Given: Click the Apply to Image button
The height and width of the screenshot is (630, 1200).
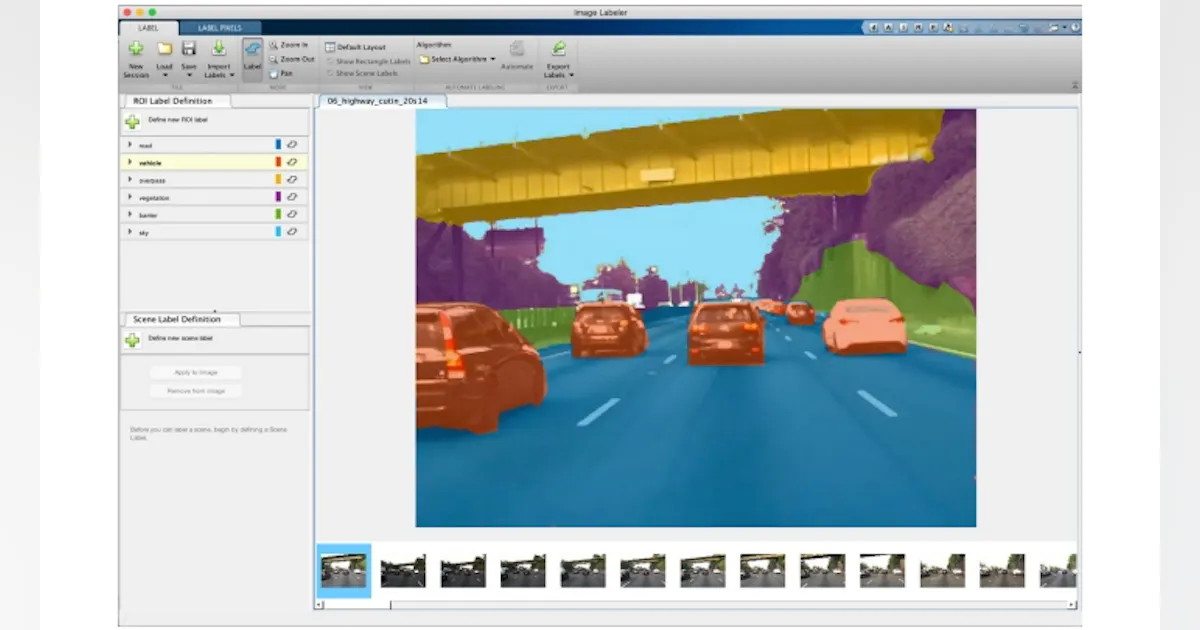Looking at the screenshot, I should tap(196, 372).
